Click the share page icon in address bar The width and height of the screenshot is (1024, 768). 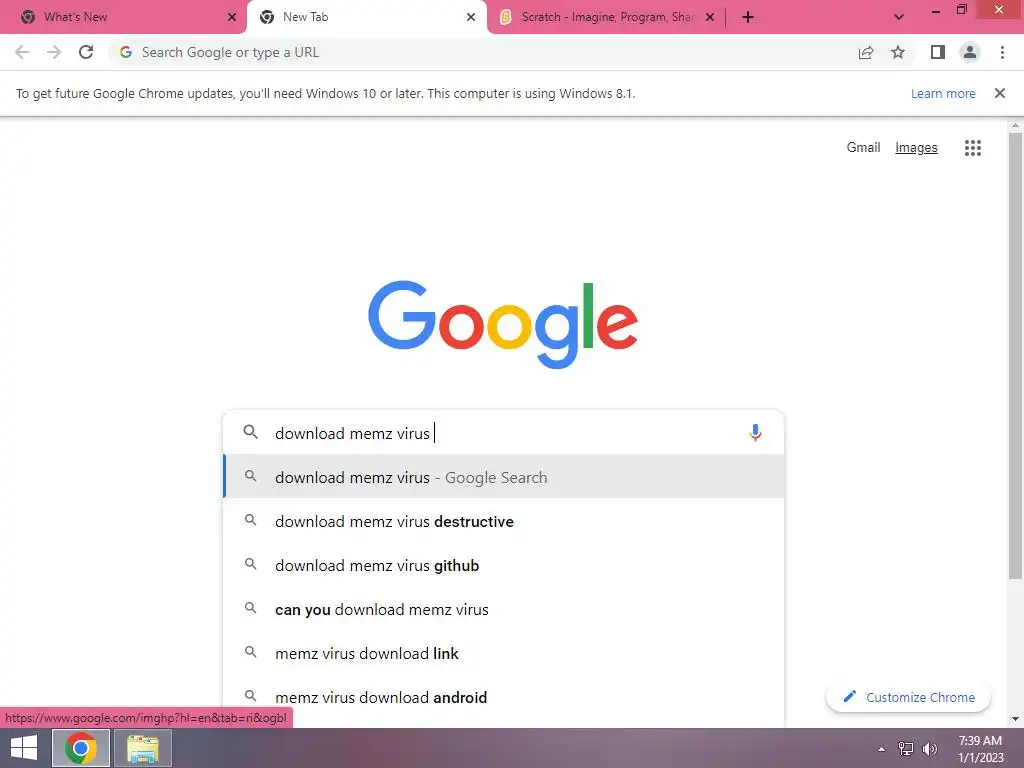click(x=866, y=52)
